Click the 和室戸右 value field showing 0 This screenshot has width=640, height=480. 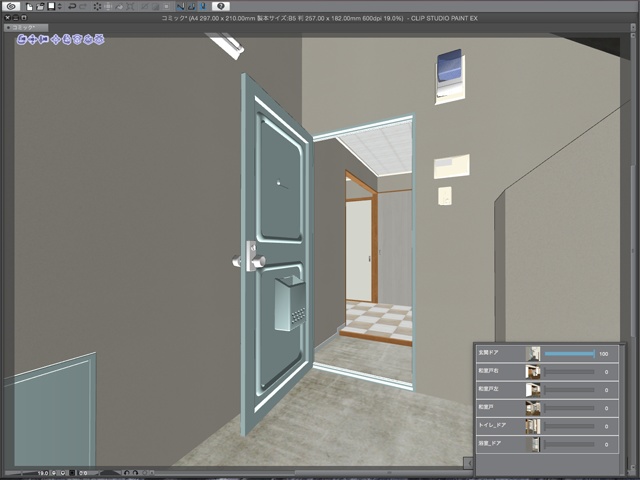pyautogui.click(x=606, y=372)
